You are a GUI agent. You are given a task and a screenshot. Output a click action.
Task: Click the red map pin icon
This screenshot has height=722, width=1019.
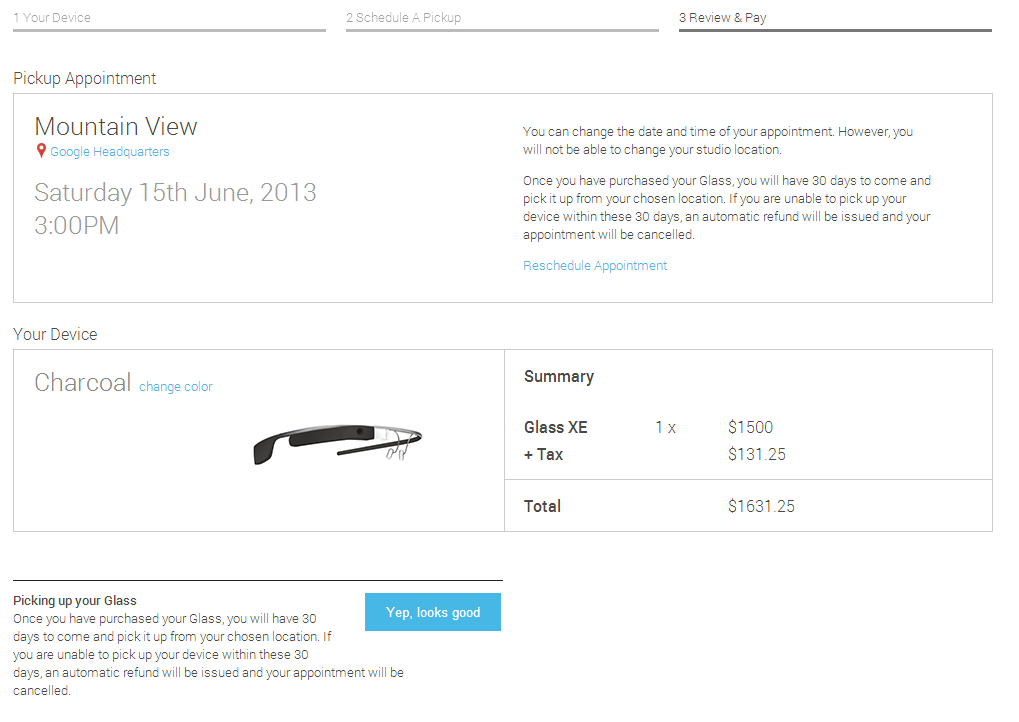click(x=41, y=151)
